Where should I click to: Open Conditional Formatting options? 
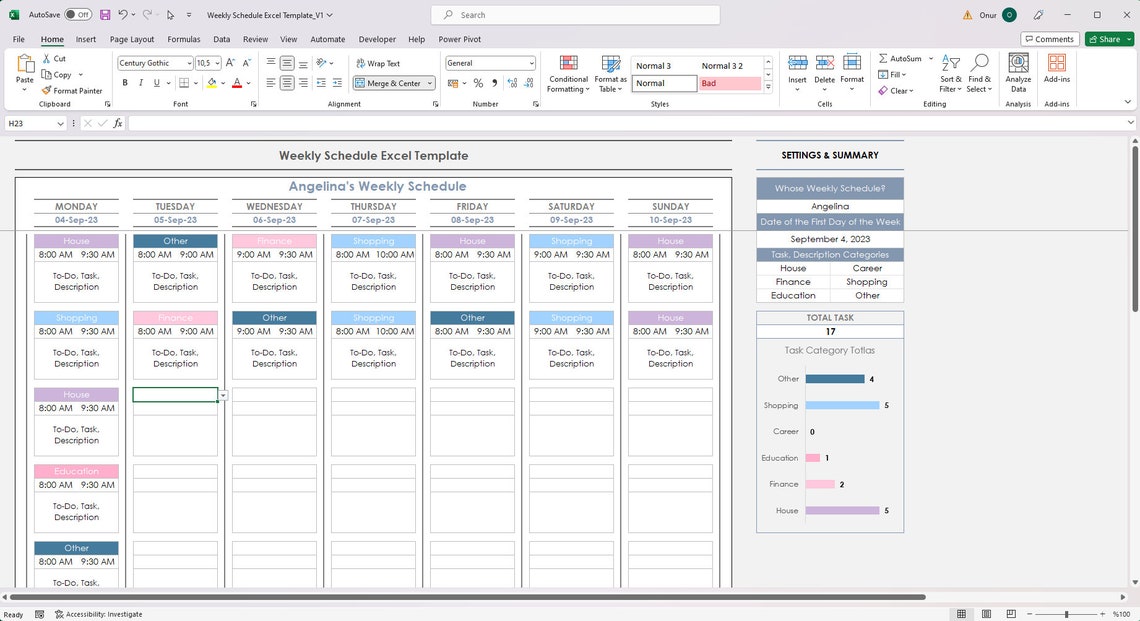click(x=568, y=74)
